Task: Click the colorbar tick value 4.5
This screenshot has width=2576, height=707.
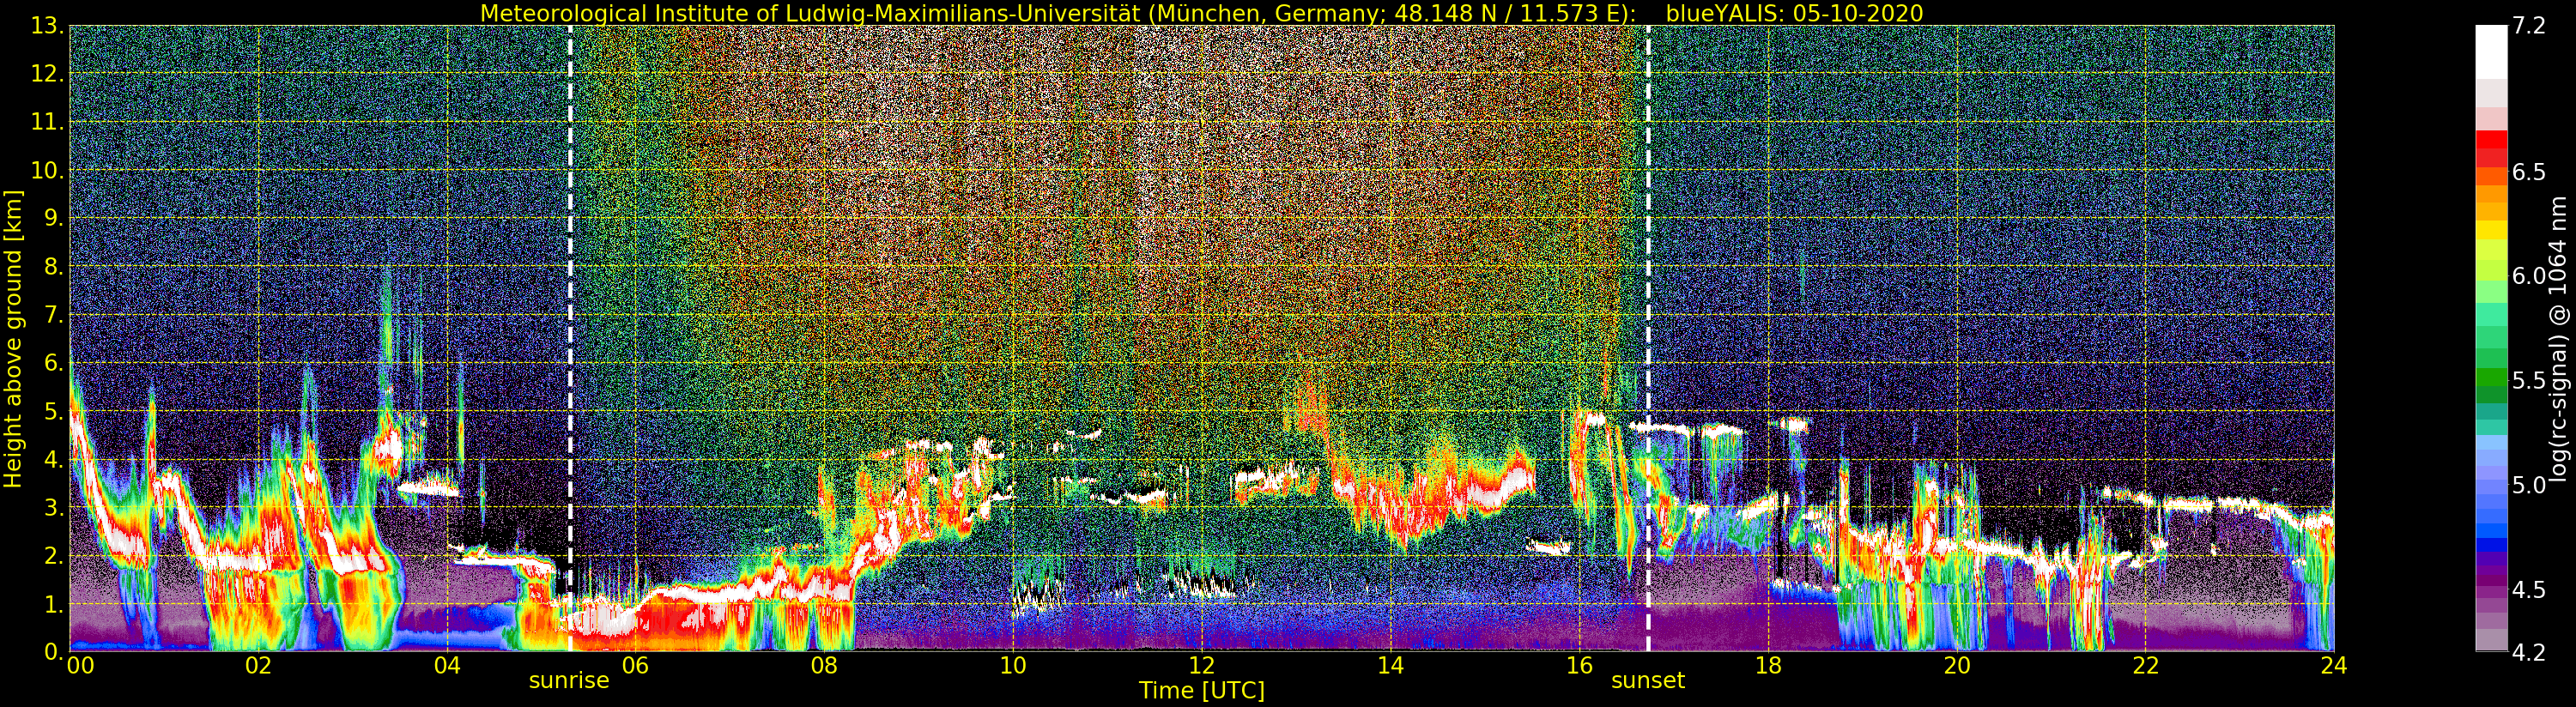Action: (2529, 590)
